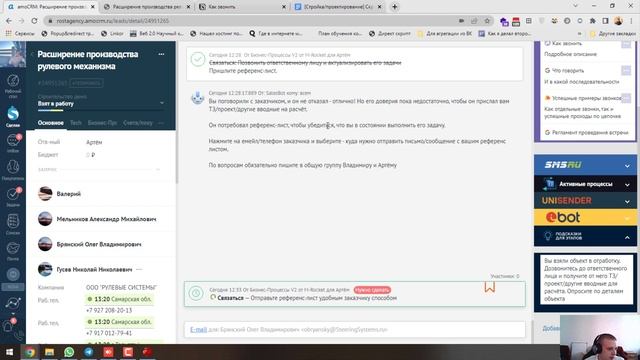The width and height of the screenshot is (640, 360).
Task: Open contact Брянский Олег Владимирович
Action: [99, 244]
